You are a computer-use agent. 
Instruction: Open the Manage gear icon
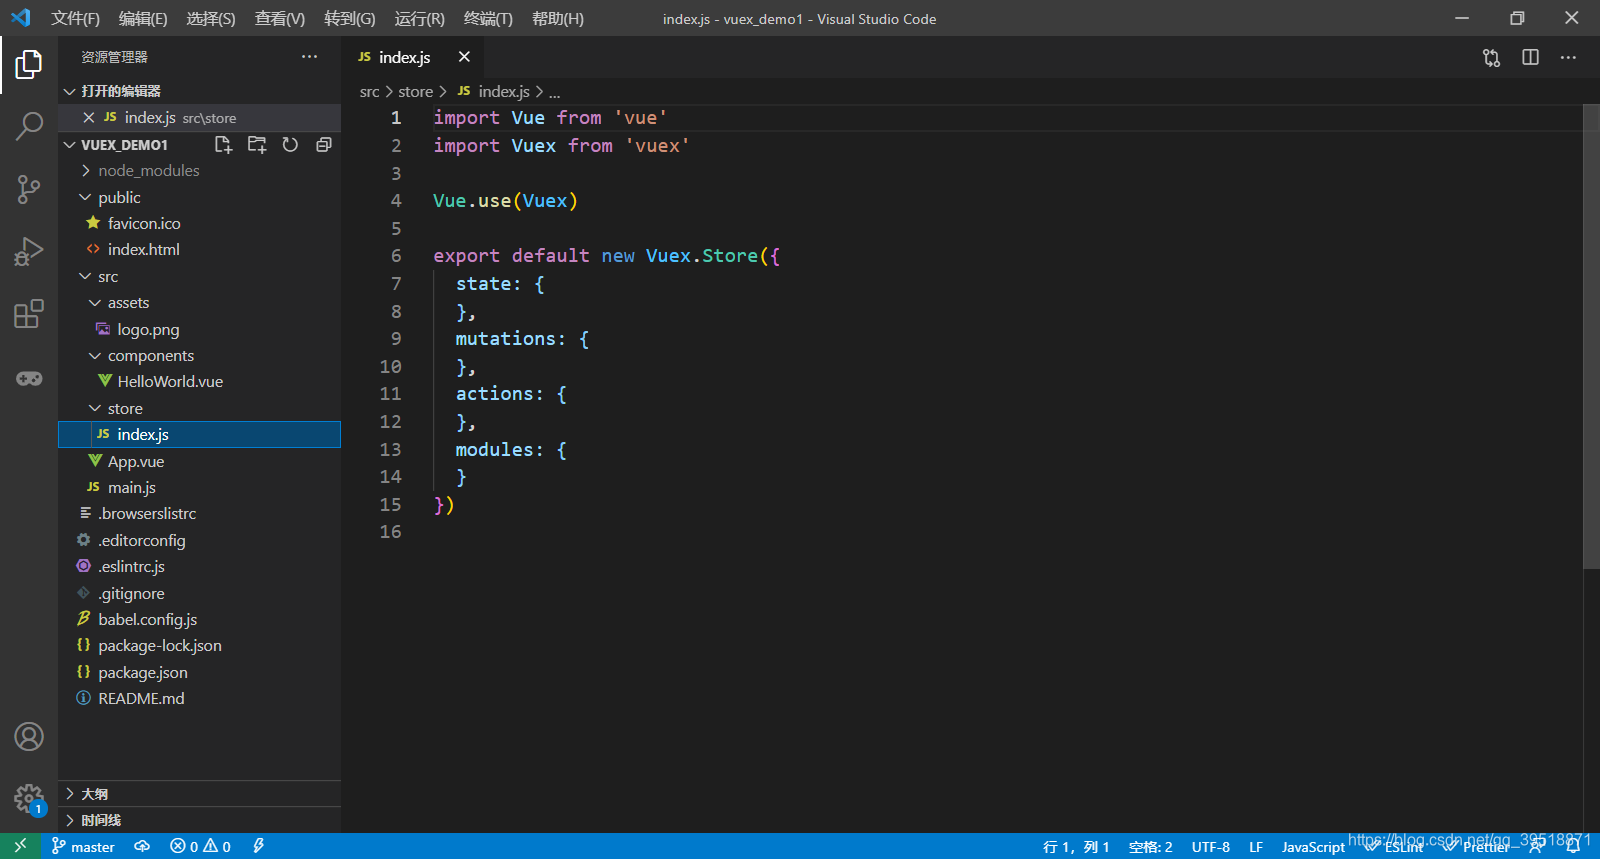pos(29,799)
